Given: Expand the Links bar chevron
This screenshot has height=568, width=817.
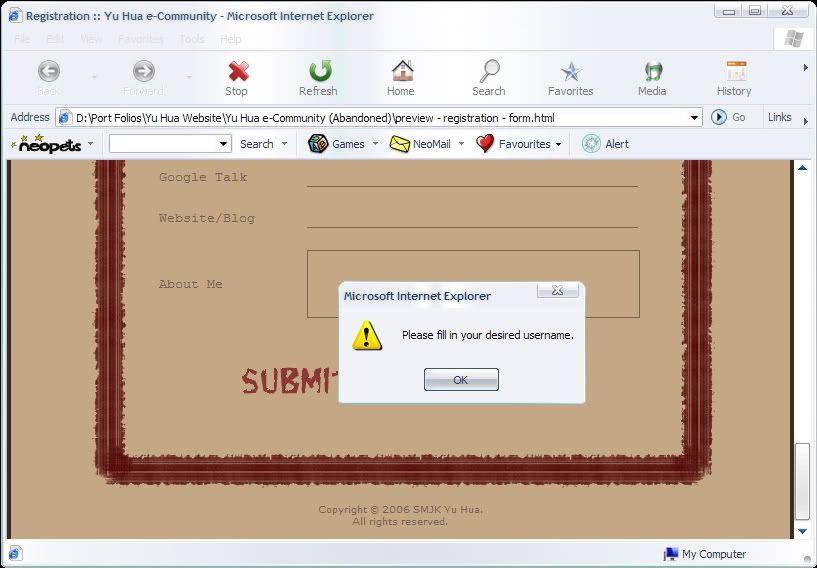Looking at the screenshot, I should pyautogui.click(x=806, y=121).
